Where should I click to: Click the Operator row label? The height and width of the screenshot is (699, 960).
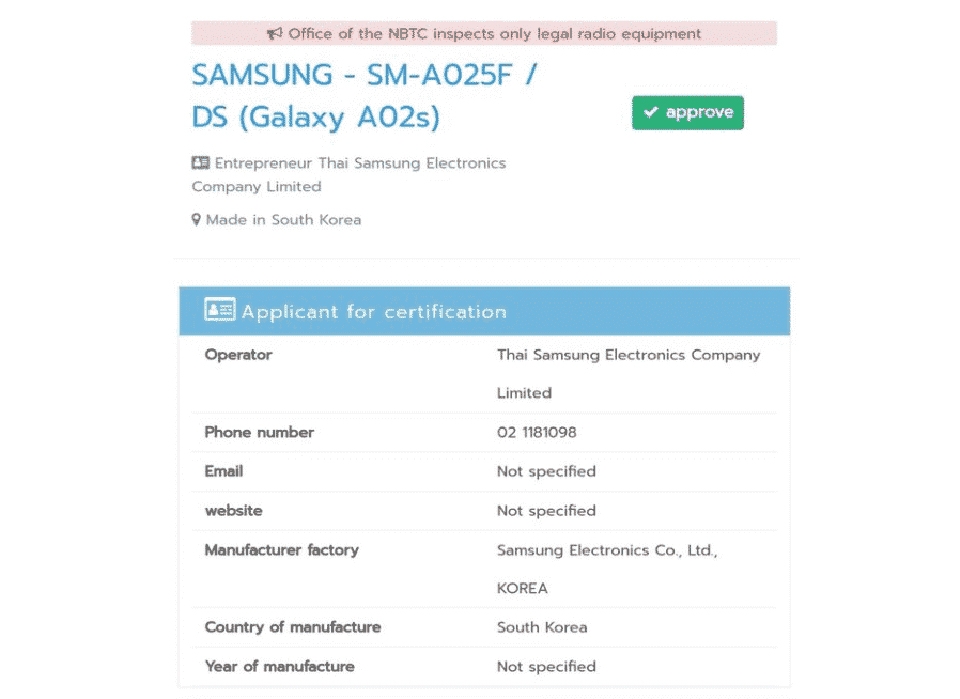point(238,355)
